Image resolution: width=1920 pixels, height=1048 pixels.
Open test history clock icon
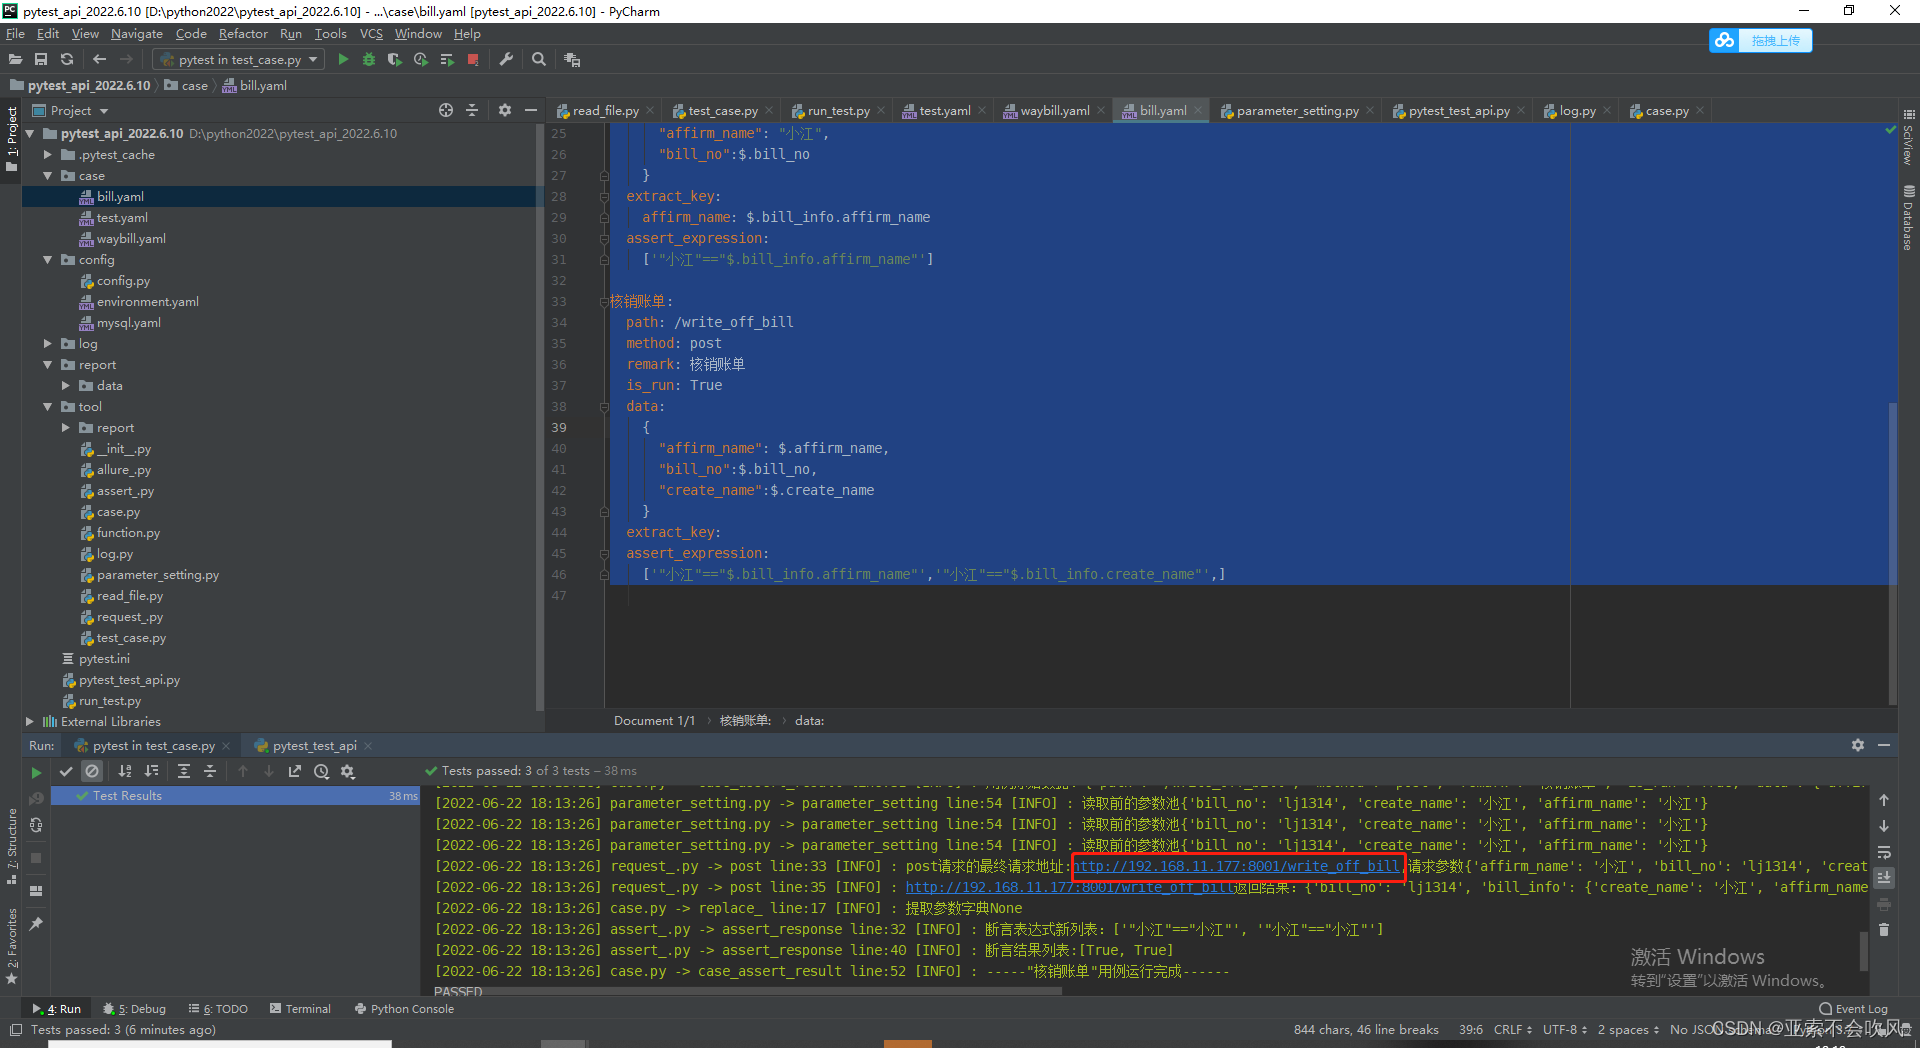pyautogui.click(x=321, y=771)
